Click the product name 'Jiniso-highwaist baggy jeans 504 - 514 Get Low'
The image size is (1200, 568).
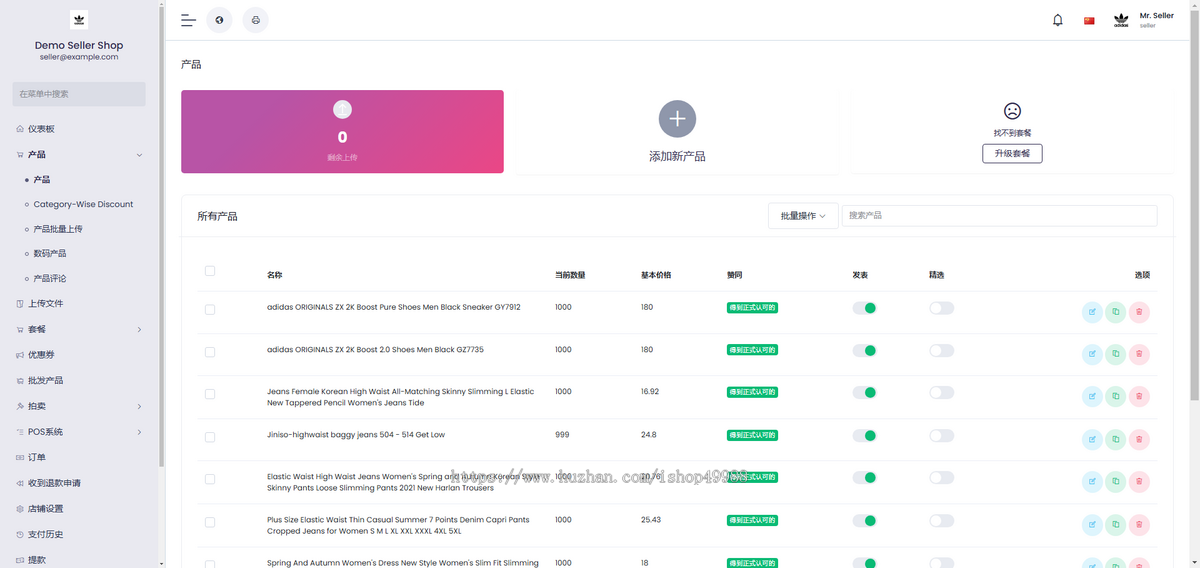[x=356, y=435]
